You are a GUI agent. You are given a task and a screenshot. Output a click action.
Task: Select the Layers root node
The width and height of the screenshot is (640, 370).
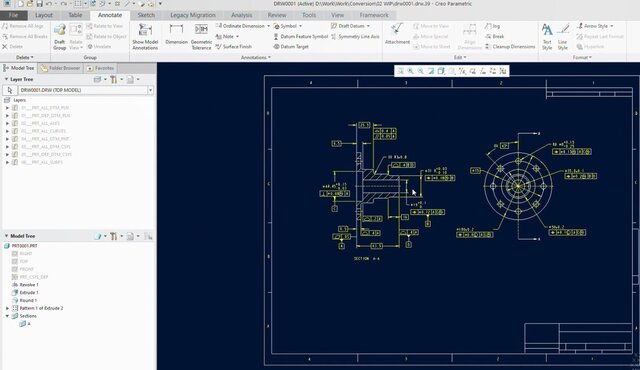click(x=15, y=100)
